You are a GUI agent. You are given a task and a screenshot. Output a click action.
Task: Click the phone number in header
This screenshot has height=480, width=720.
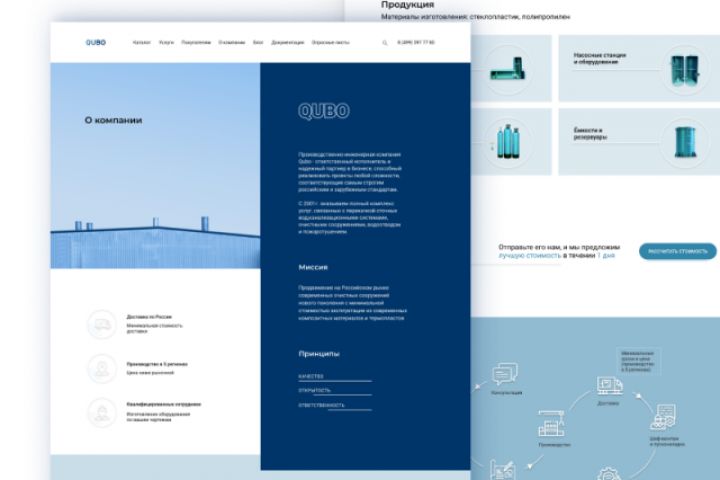pos(416,42)
